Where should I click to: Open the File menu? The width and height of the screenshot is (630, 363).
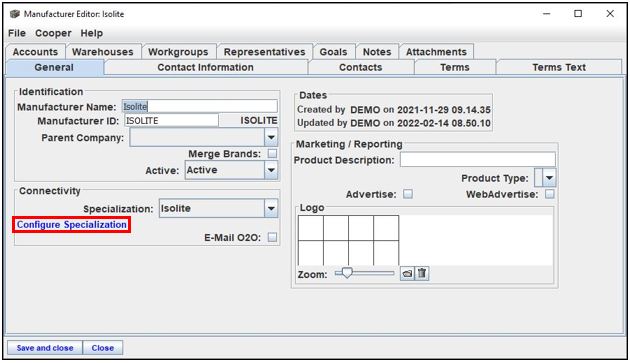click(17, 33)
